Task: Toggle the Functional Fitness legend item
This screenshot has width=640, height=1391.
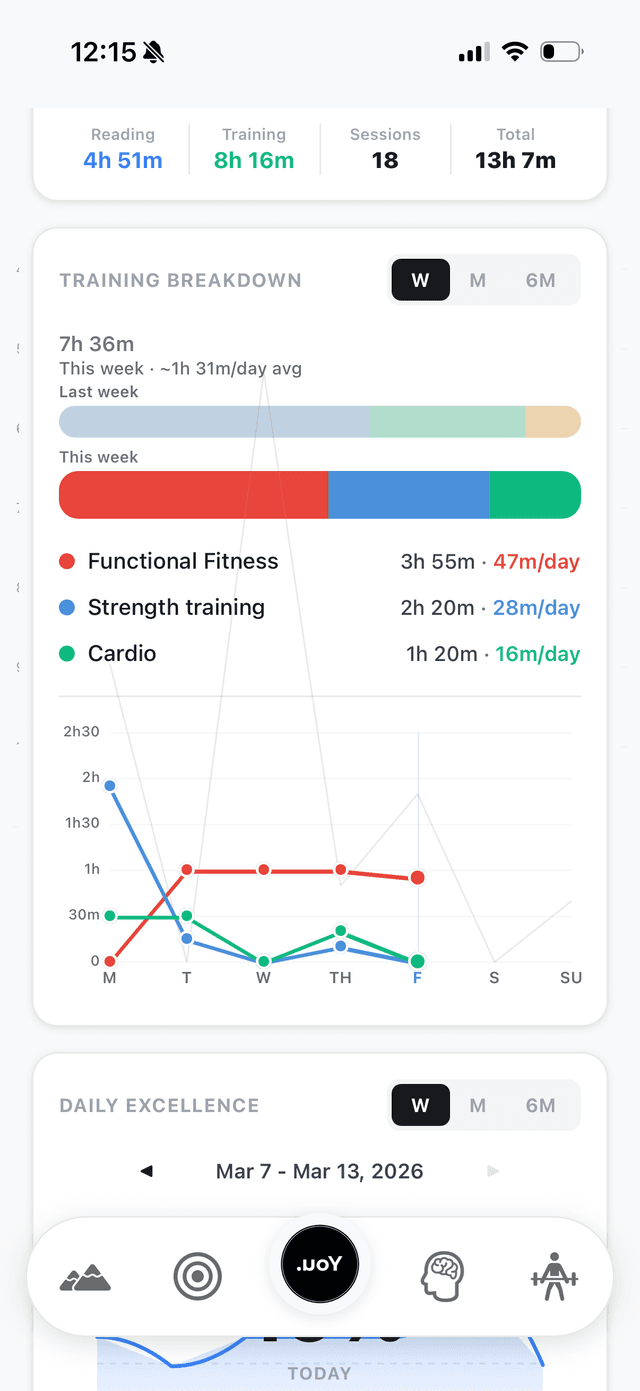Action: 183,561
